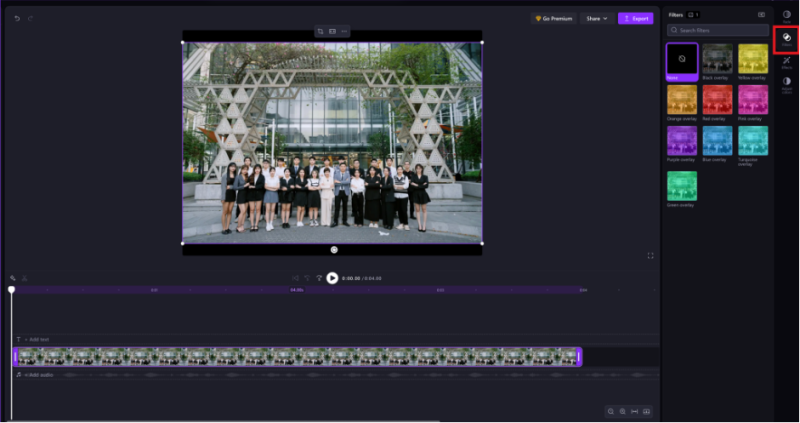Click the crop icon above the preview
The image size is (800, 423).
(320, 32)
